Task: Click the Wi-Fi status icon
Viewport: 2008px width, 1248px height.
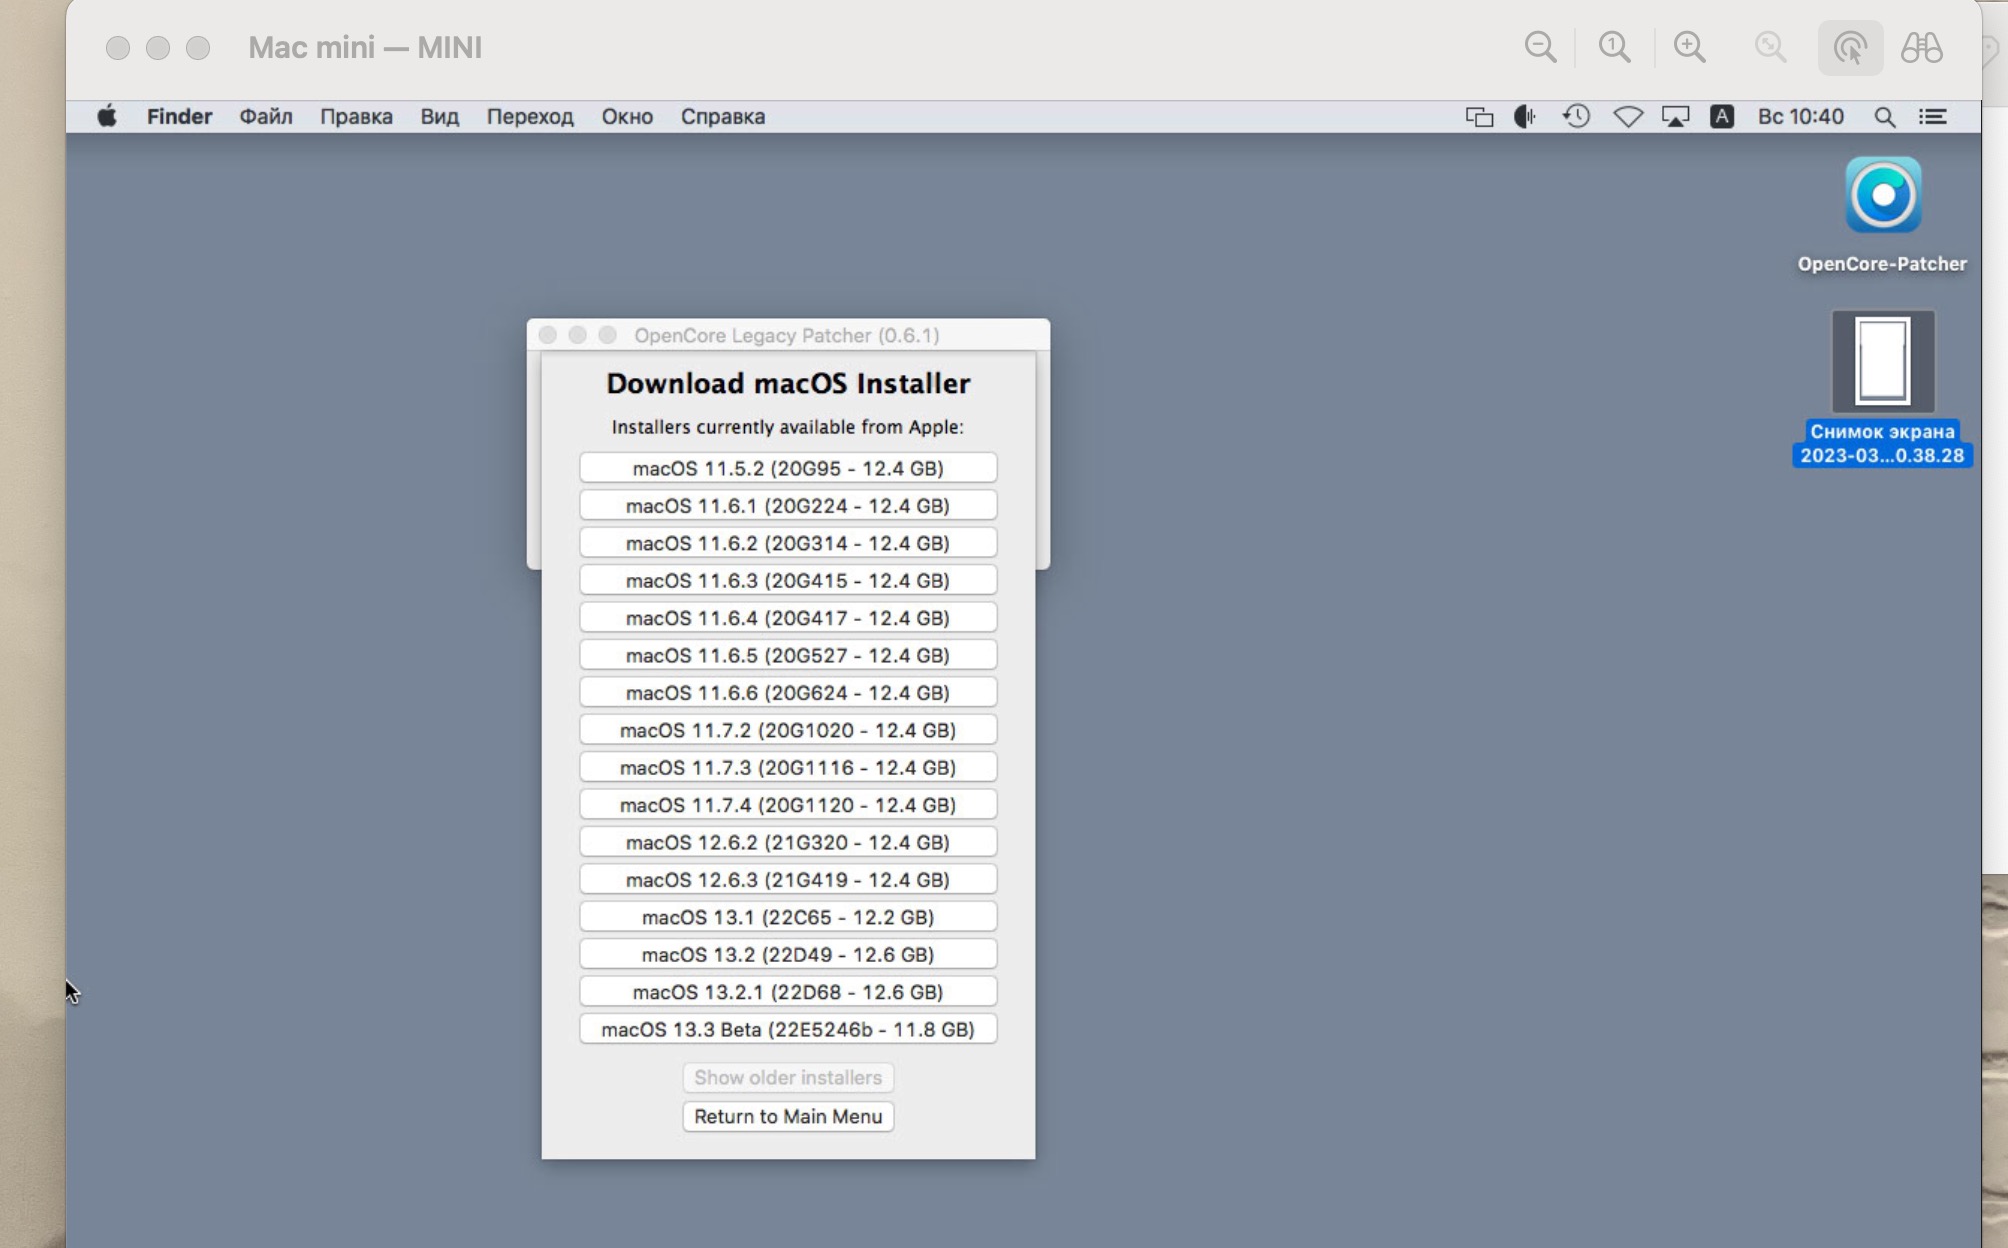Action: coord(1627,117)
